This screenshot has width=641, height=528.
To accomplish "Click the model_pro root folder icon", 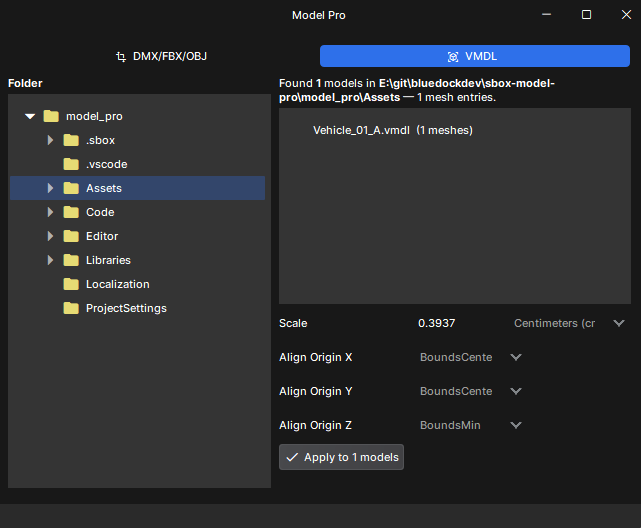I will click(51, 116).
